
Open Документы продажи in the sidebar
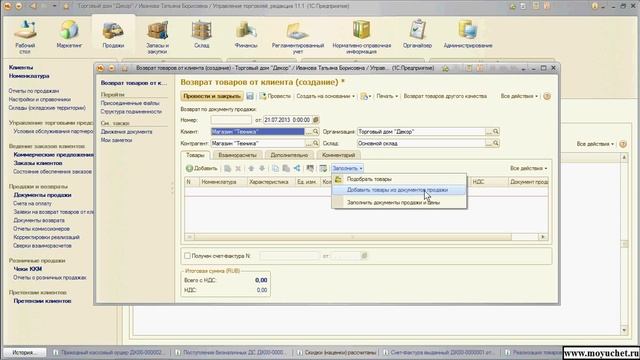pyautogui.click(x=42, y=195)
